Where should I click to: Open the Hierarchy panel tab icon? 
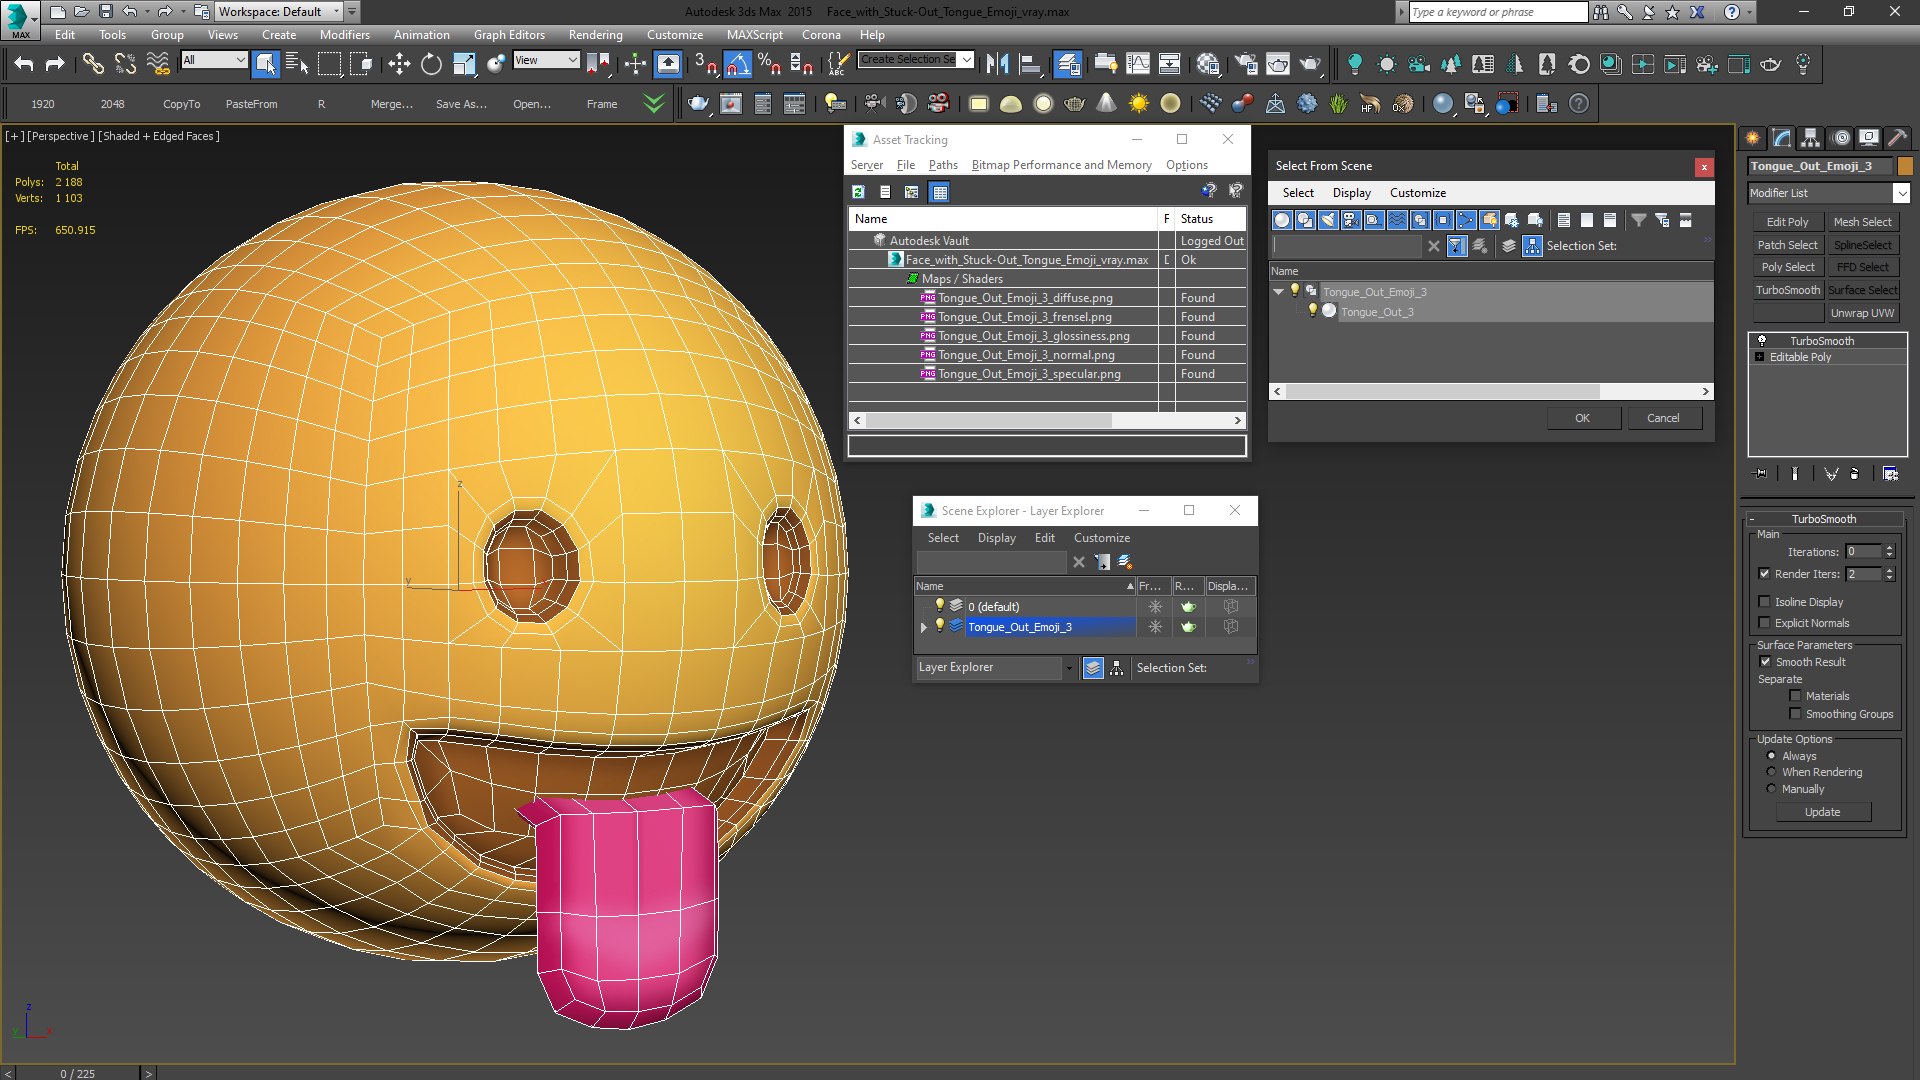coord(1810,138)
